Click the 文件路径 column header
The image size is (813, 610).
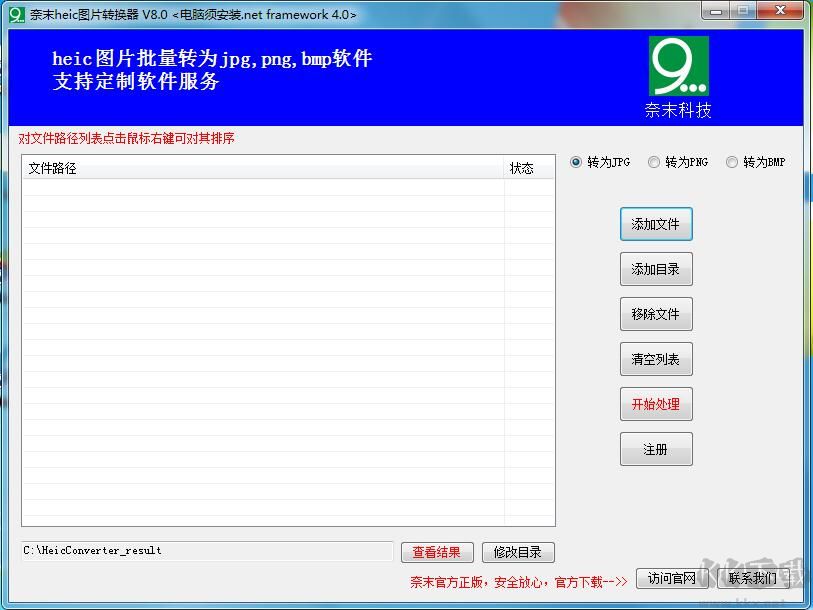pos(263,168)
